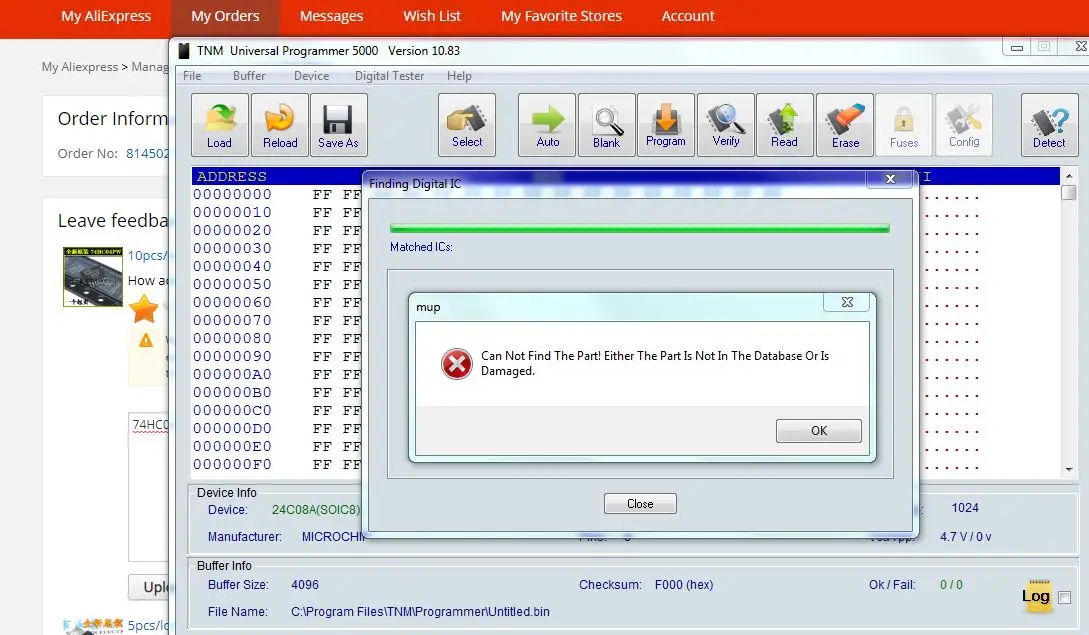The image size is (1089, 635).
Task: Click the Reload toolbar icon
Action: (279, 125)
